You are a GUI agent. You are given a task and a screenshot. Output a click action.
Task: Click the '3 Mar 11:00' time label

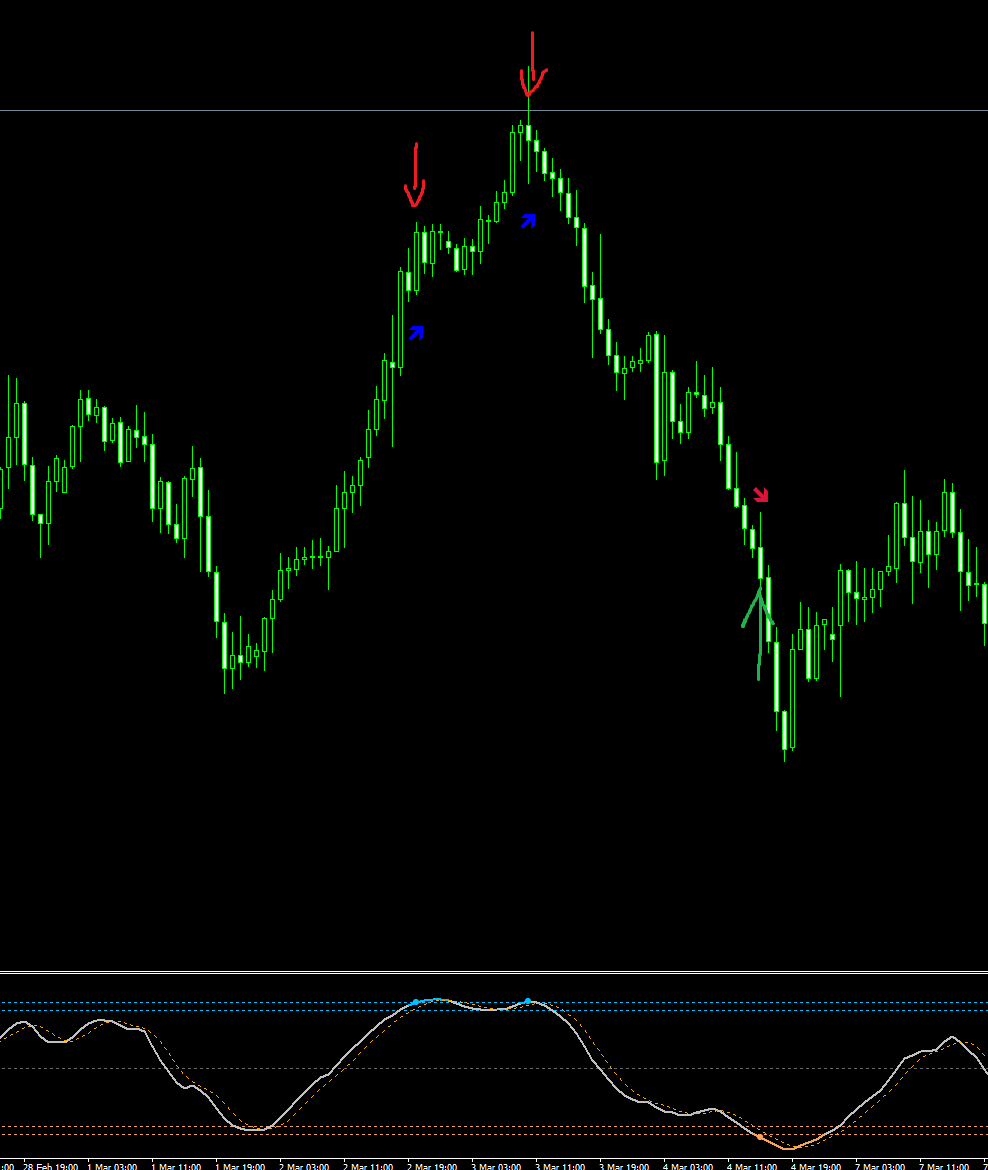pyautogui.click(x=560, y=1166)
